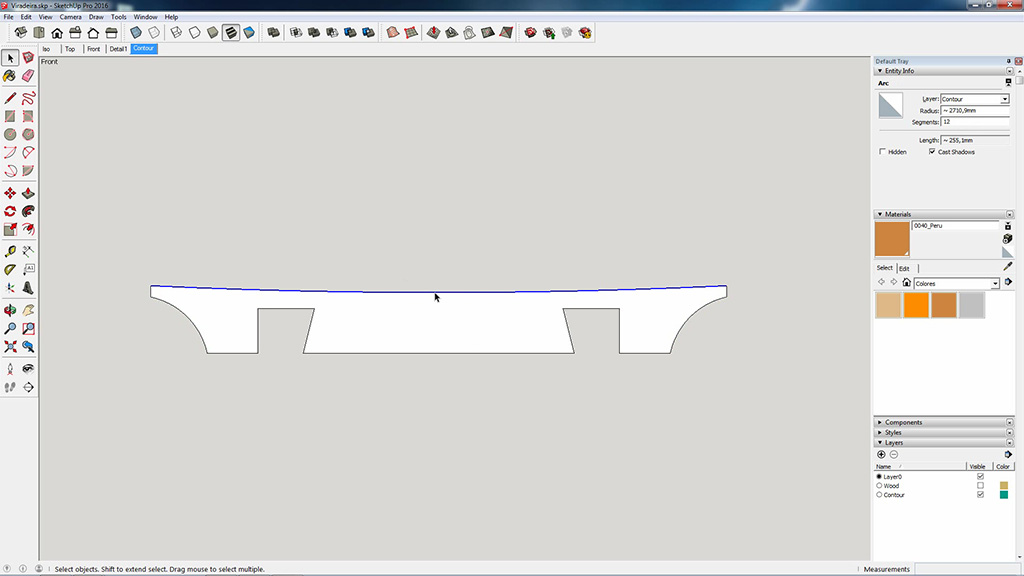This screenshot has height=576, width=1024.
Task: Open the Layer dropdown in Entity Info
Action: pos(1004,99)
